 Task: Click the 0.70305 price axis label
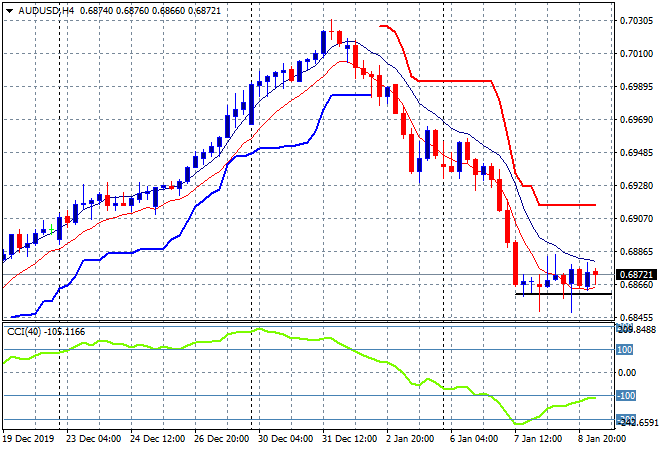(637, 21)
